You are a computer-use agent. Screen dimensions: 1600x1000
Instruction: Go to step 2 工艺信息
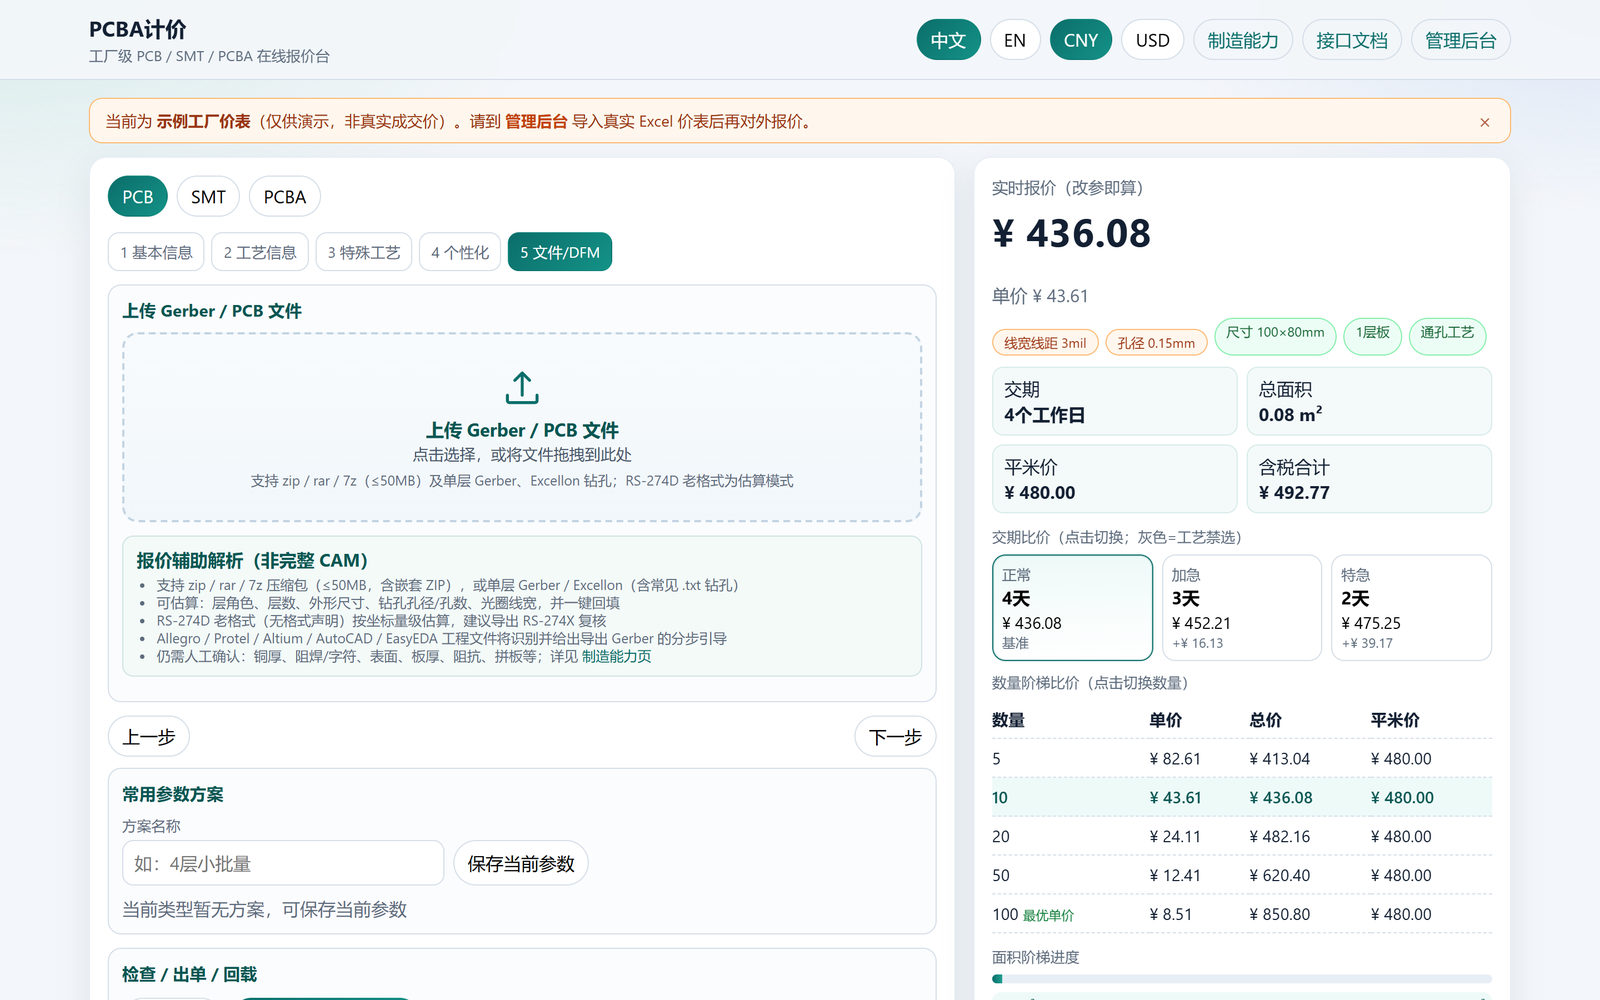coord(260,252)
